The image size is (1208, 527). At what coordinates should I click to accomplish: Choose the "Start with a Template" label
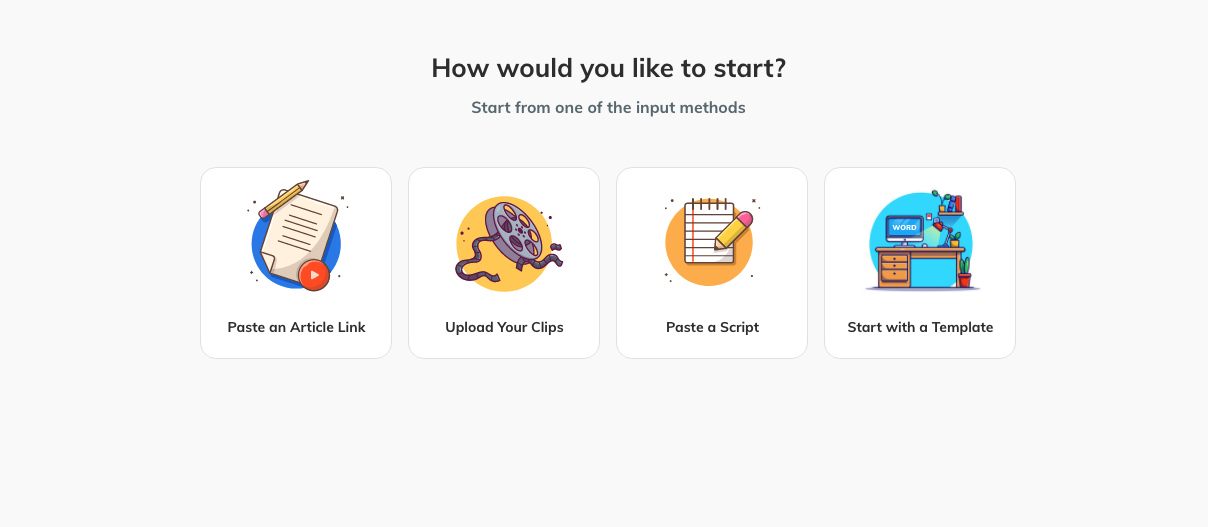920,327
